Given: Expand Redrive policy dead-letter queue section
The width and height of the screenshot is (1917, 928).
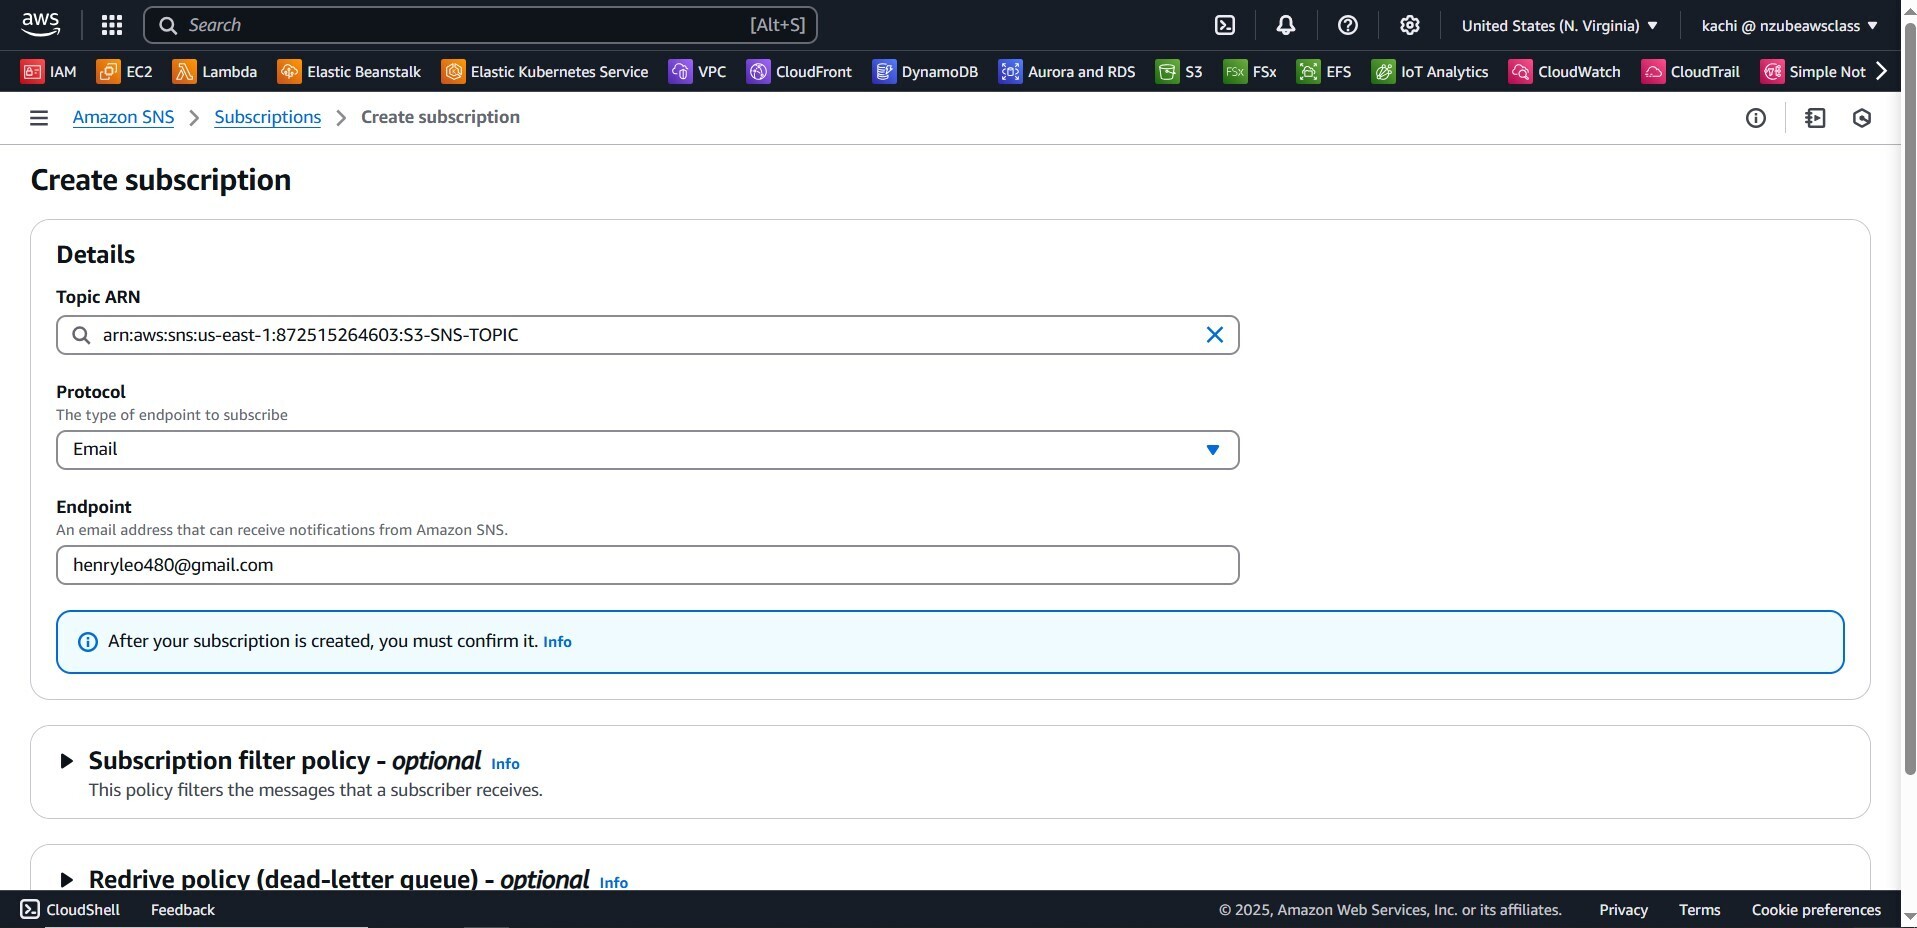Looking at the screenshot, I should [x=66, y=880].
